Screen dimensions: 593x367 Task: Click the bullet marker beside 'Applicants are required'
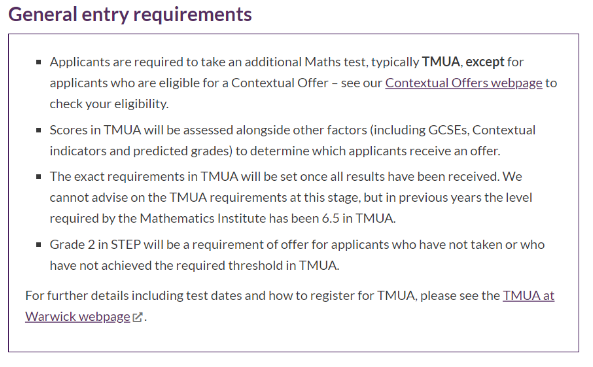[x=39, y=62]
